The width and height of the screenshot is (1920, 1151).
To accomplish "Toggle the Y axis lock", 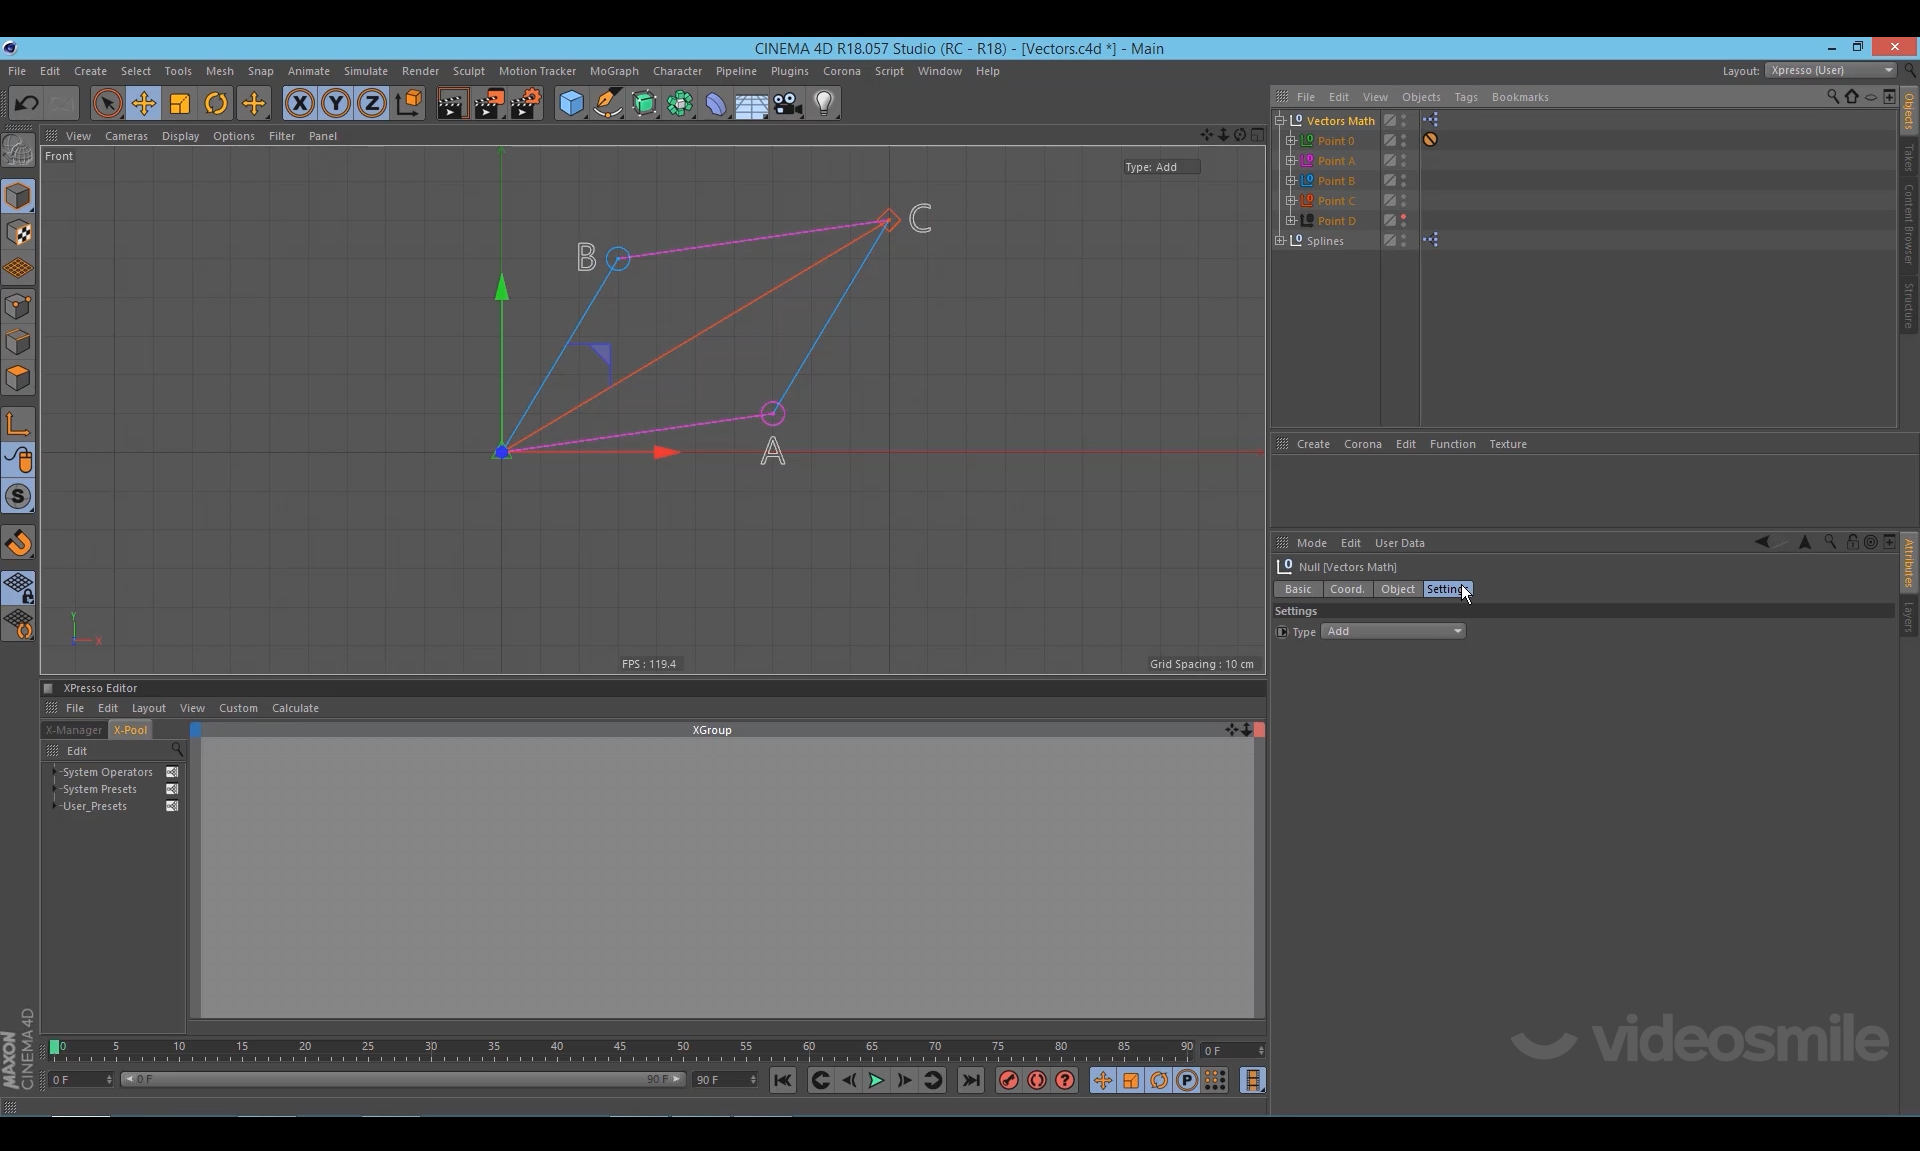I will click(x=336, y=104).
